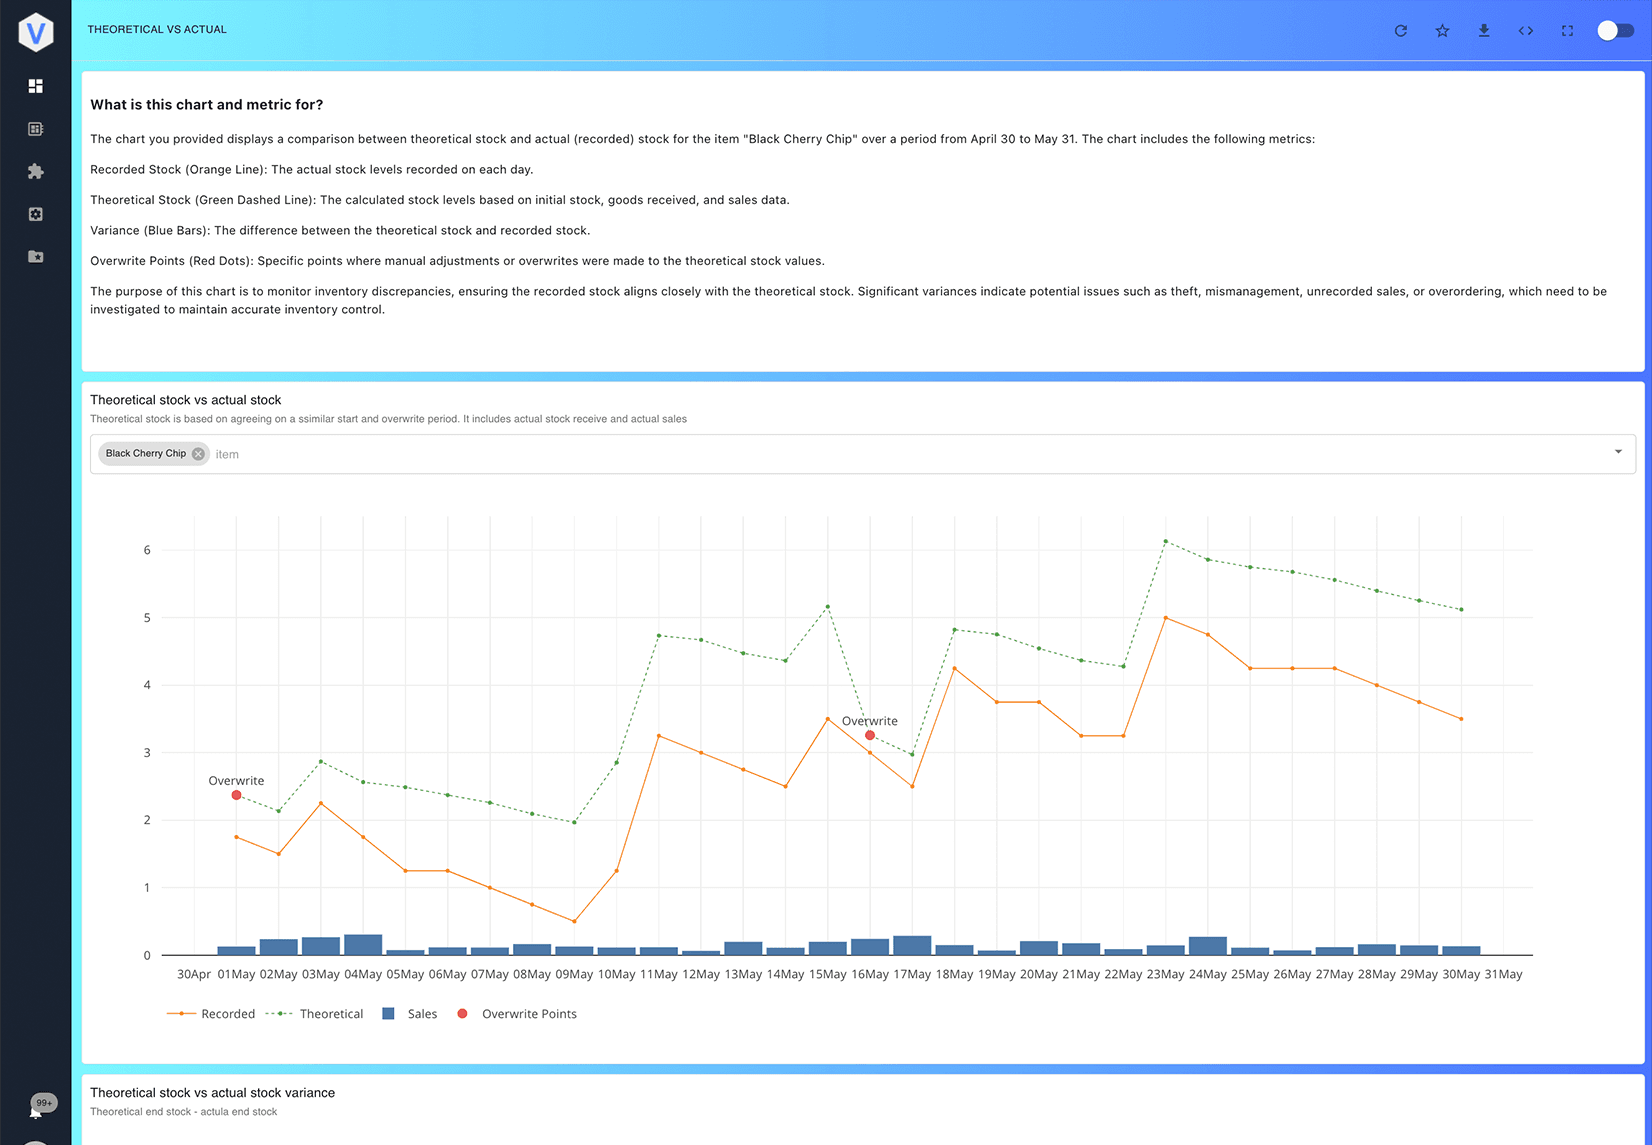This screenshot has height=1145, width=1652.
Task: Click the Overwrite red dot near 16May
Action: click(x=870, y=735)
